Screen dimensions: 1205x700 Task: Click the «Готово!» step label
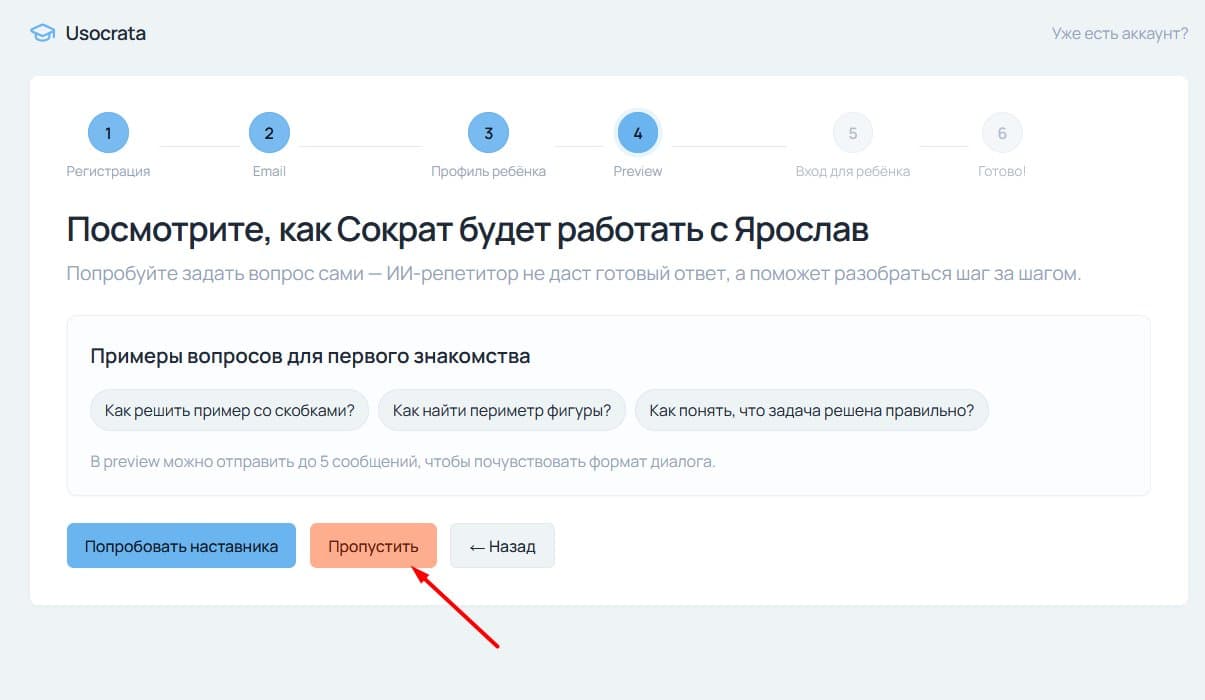click(x=1001, y=170)
